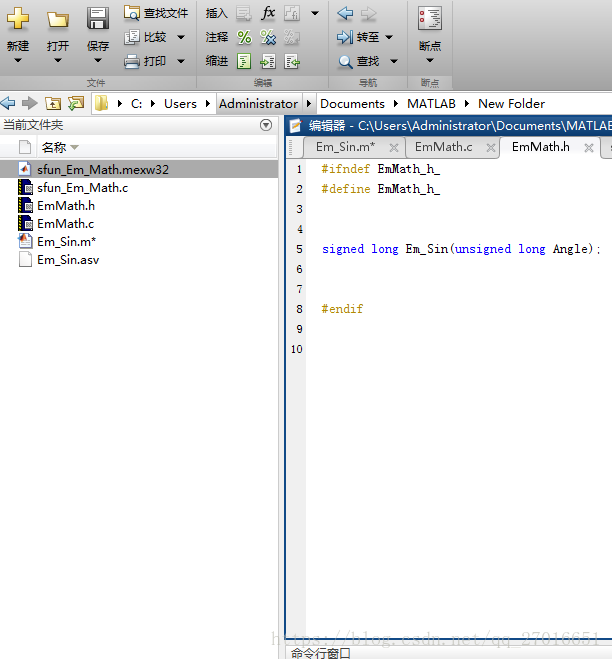Open the Find (查找) dropdown arrow
The image size is (612, 659).
click(394, 61)
